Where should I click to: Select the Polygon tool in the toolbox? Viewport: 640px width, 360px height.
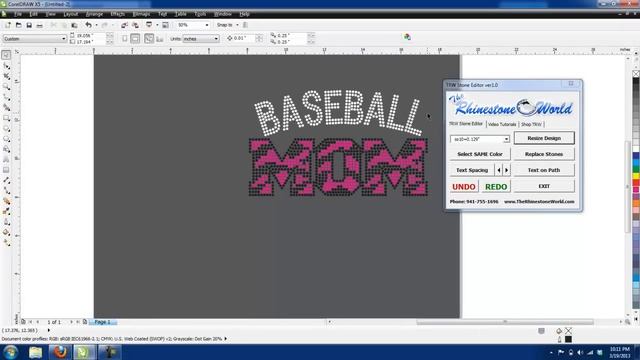6,139
